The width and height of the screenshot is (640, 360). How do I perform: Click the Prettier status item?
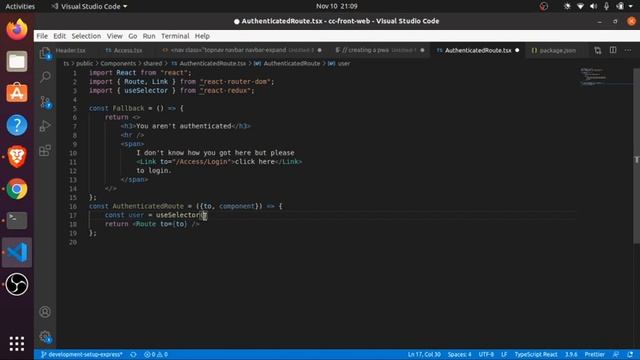(x=595, y=354)
